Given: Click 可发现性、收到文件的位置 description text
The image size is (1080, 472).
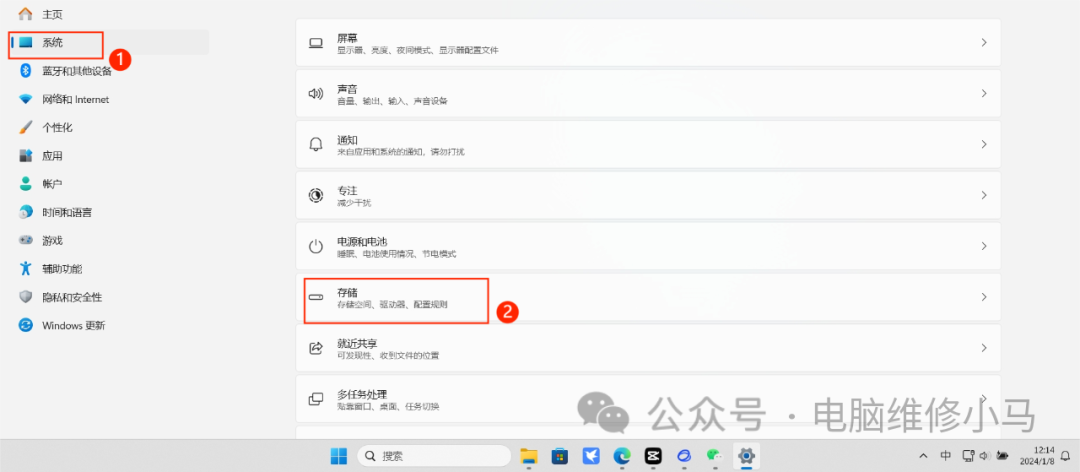Looking at the screenshot, I should click(x=388, y=356).
